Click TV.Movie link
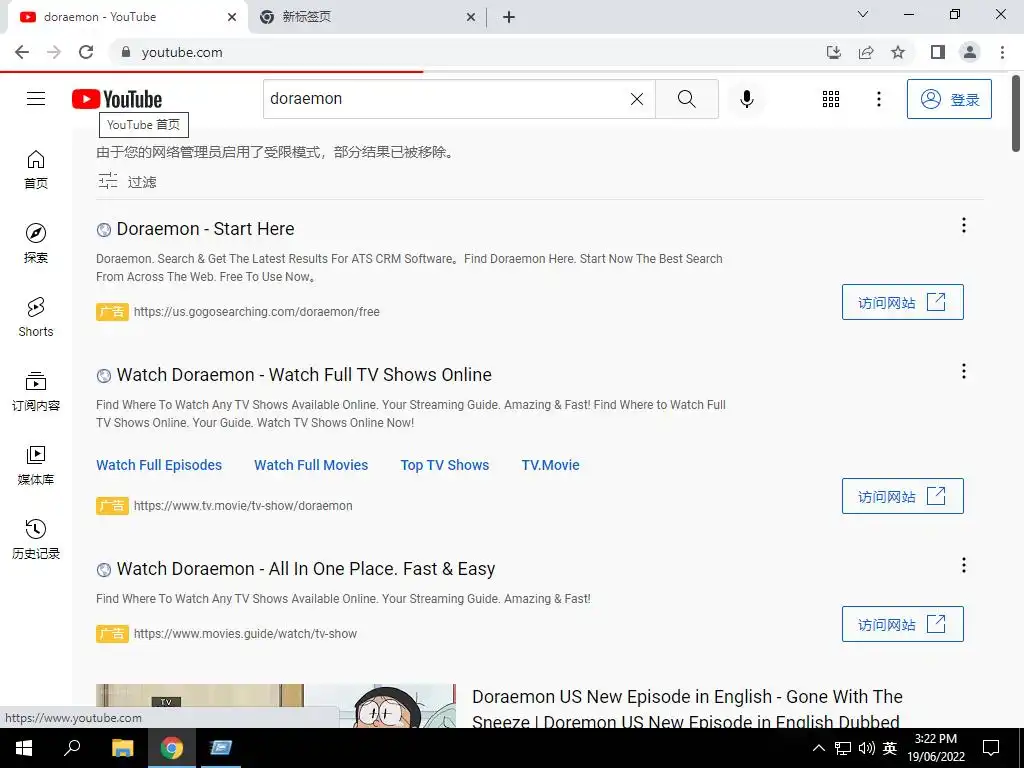This screenshot has width=1024, height=768. [551, 465]
